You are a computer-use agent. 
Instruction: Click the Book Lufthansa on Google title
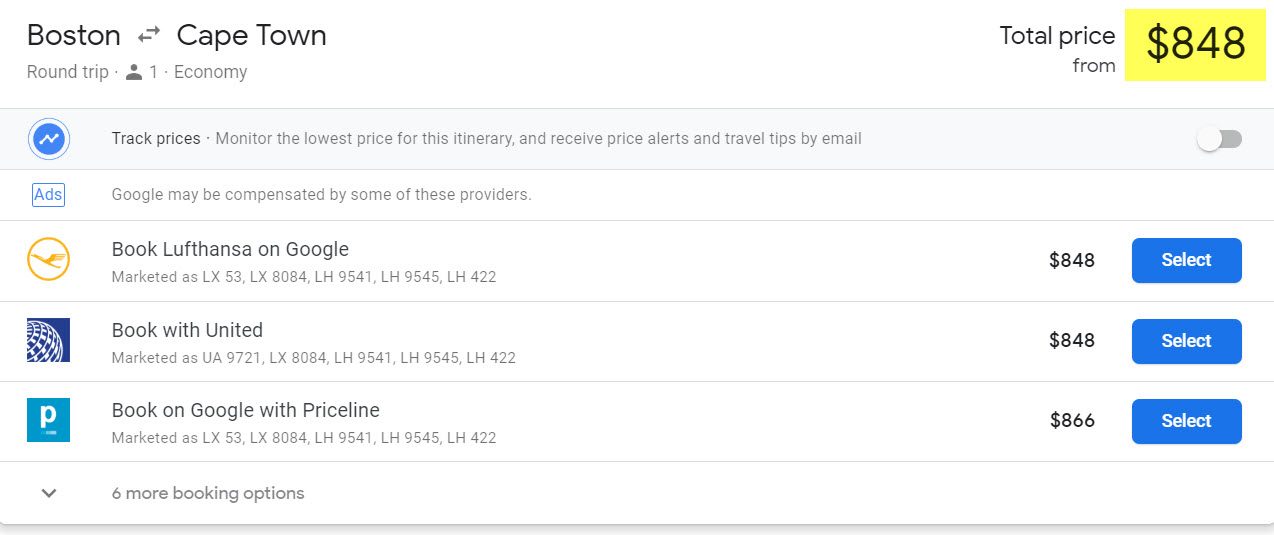(230, 249)
